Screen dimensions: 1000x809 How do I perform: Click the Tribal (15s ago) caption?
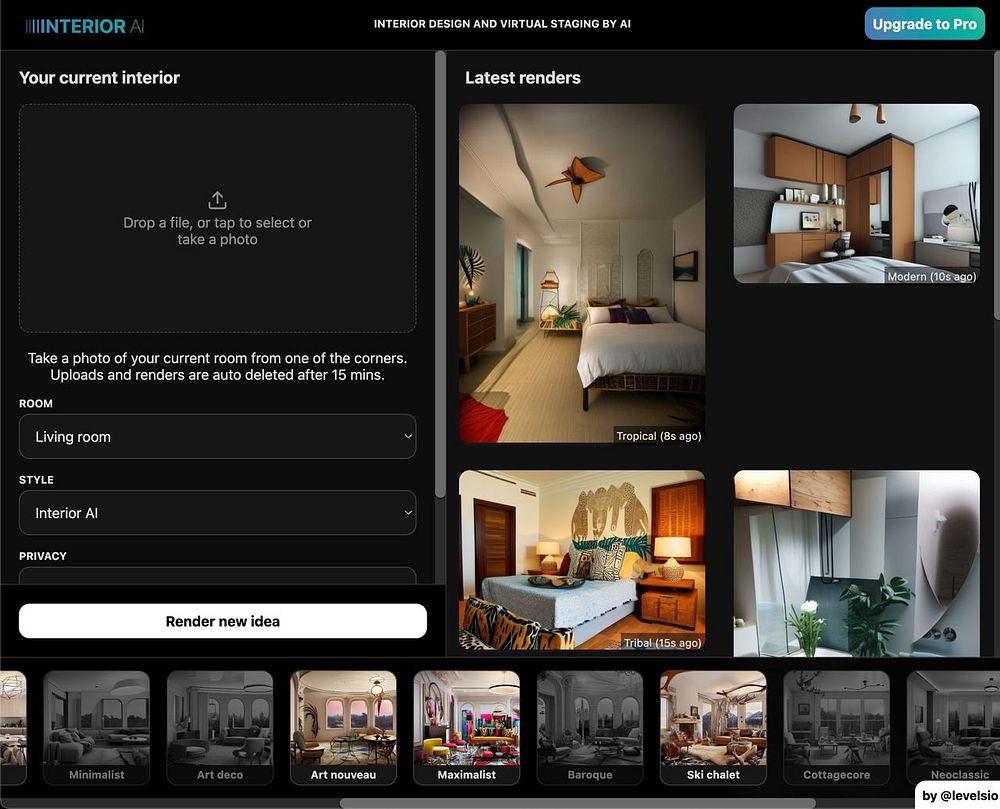click(662, 643)
